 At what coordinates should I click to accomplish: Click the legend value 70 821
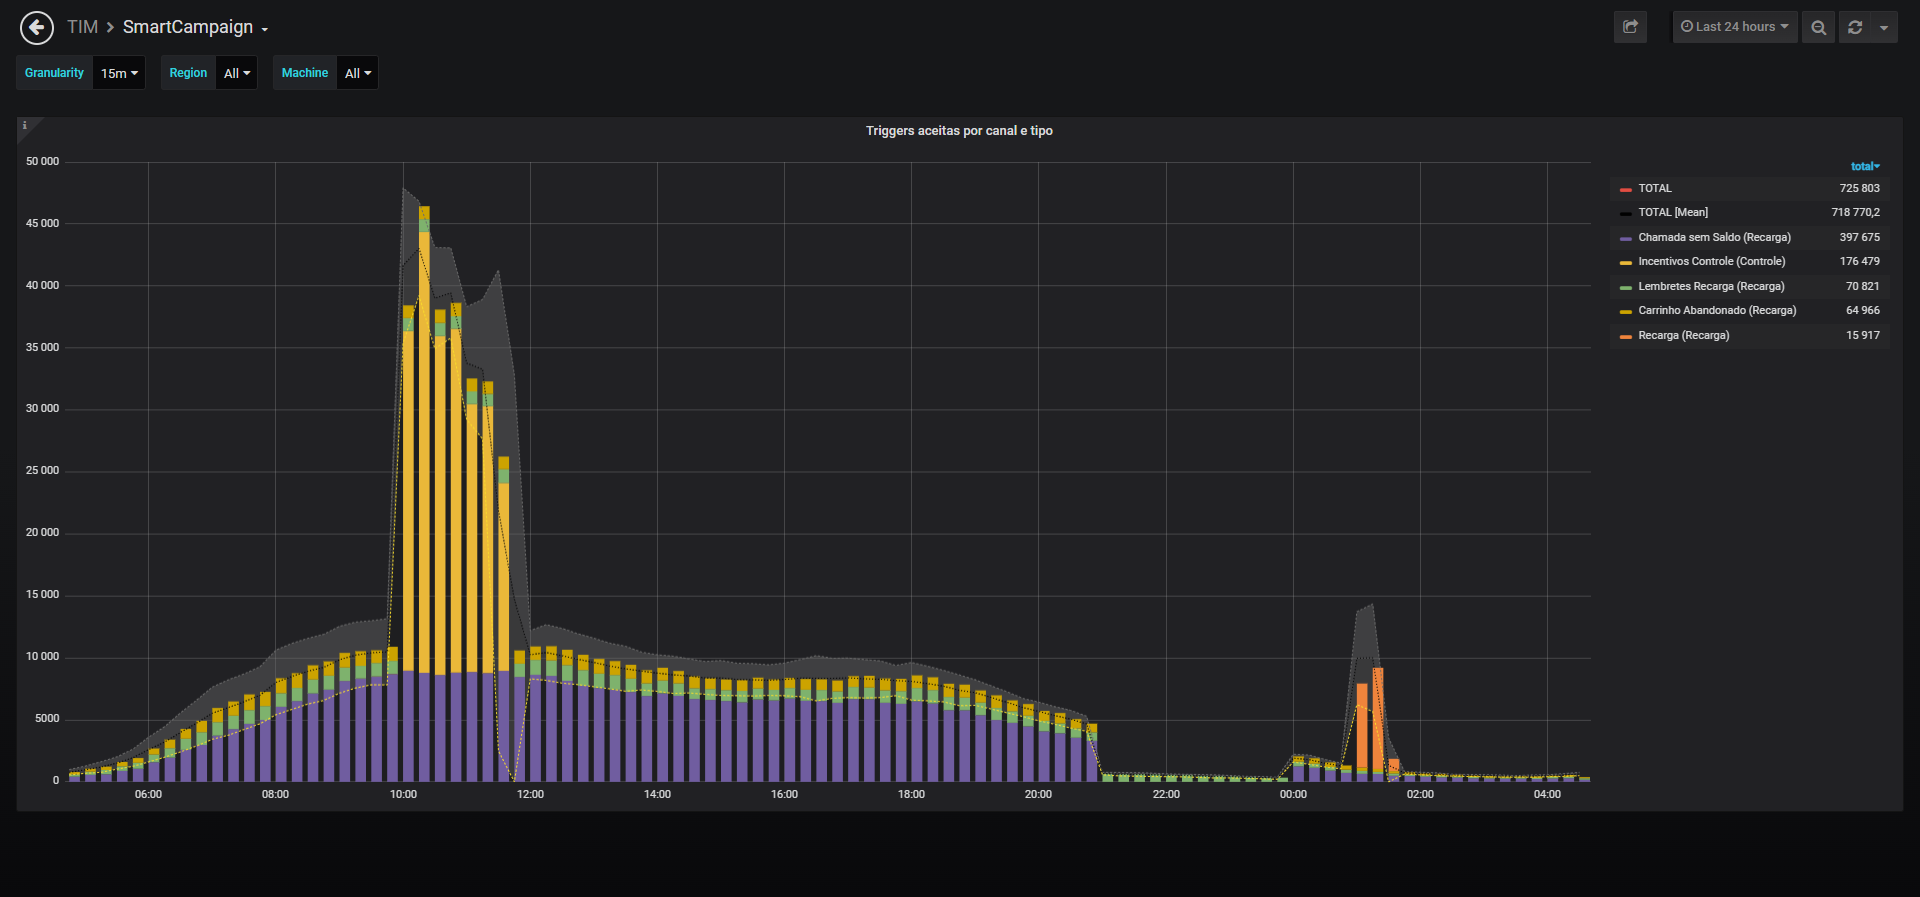(x=1862, y=286)
